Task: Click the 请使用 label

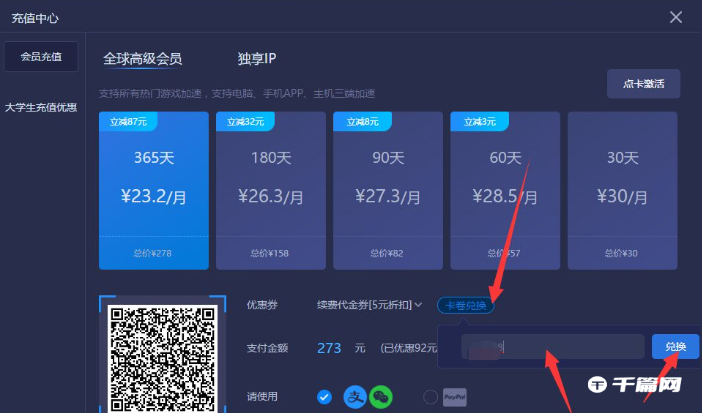Action: pos(262,396)
